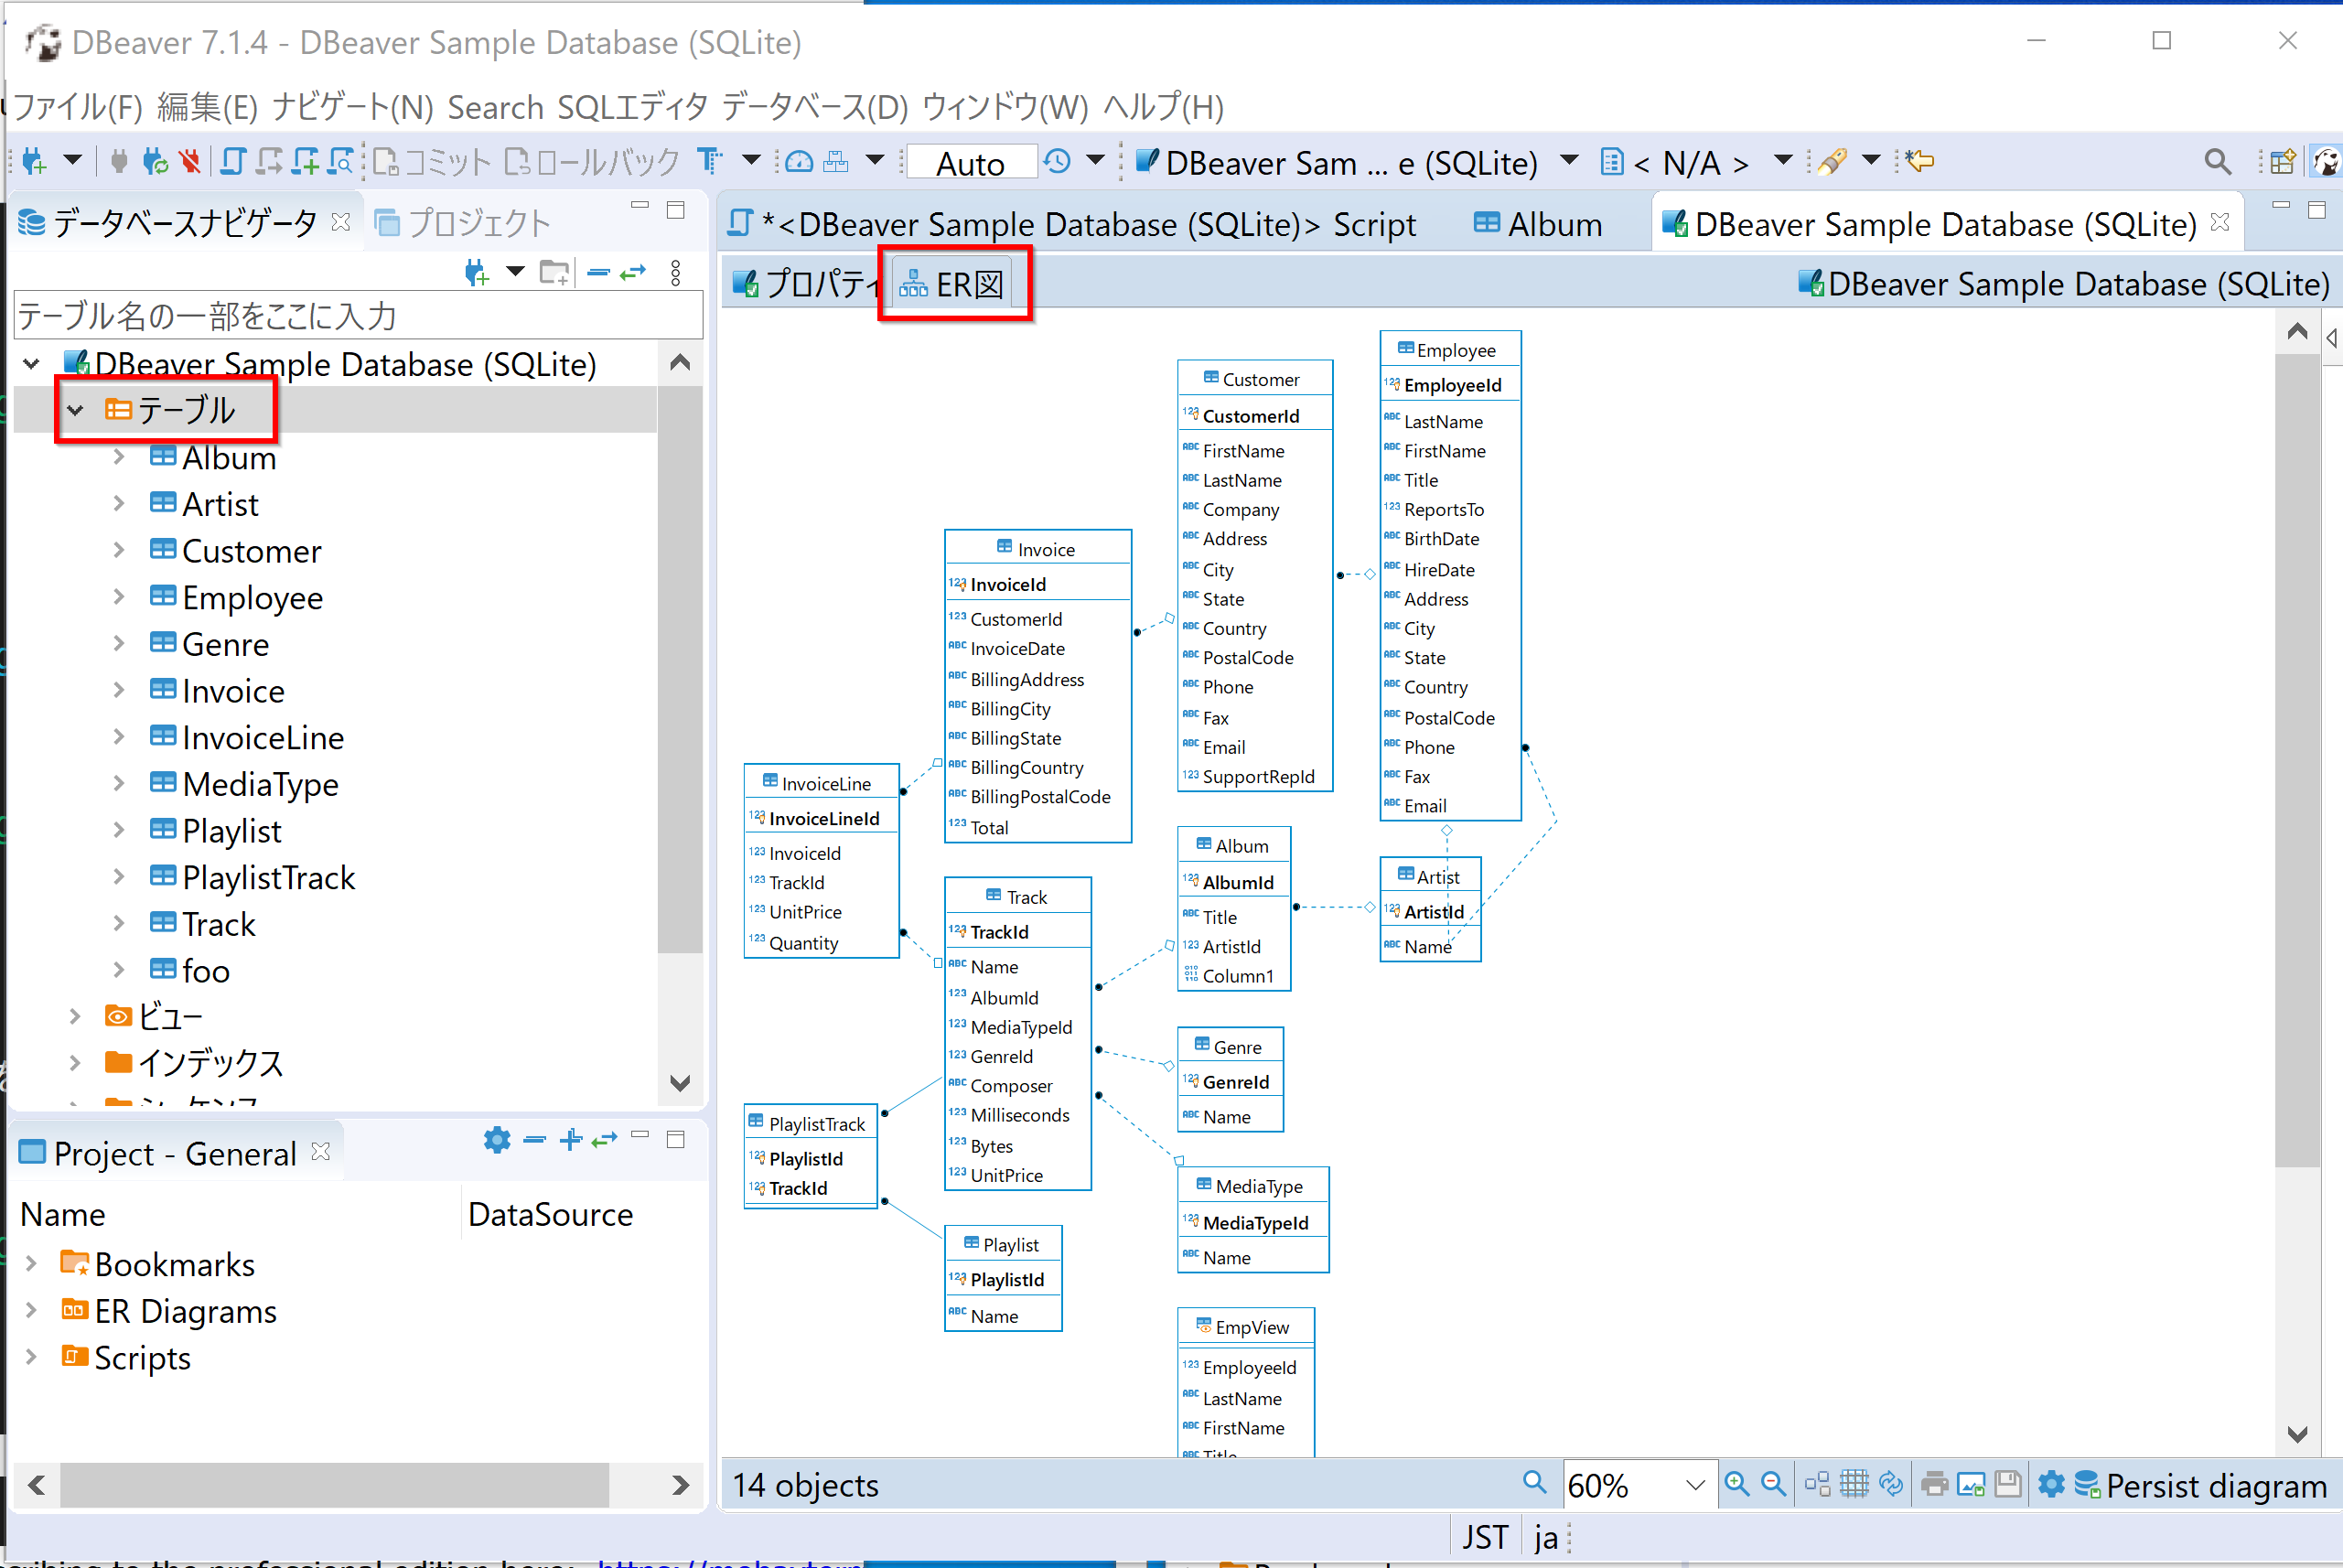Click the Rollback (ロールバック) toolbar button
Image resolution: width=2343 pixels, height=1568 pixels.
pos(591,162)
